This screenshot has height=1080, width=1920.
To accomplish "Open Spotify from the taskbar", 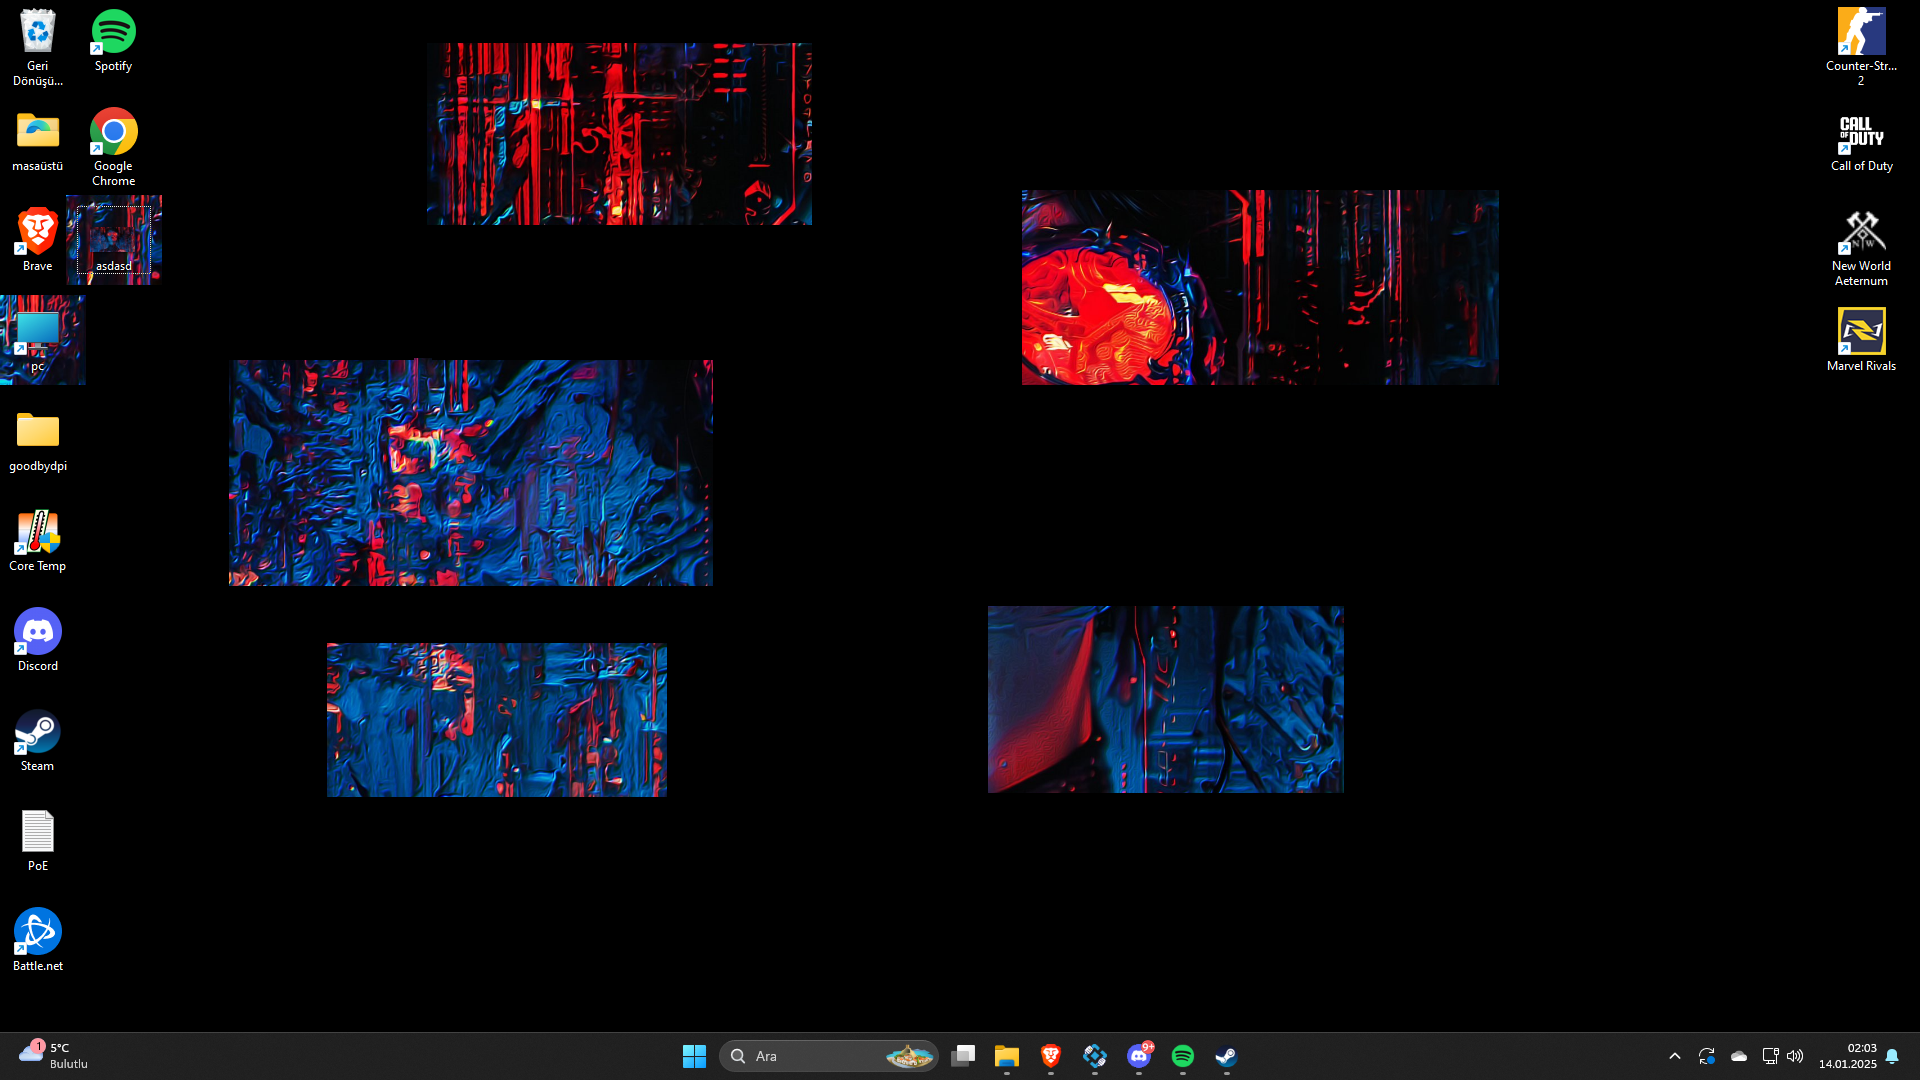I will [1183, 1056].
